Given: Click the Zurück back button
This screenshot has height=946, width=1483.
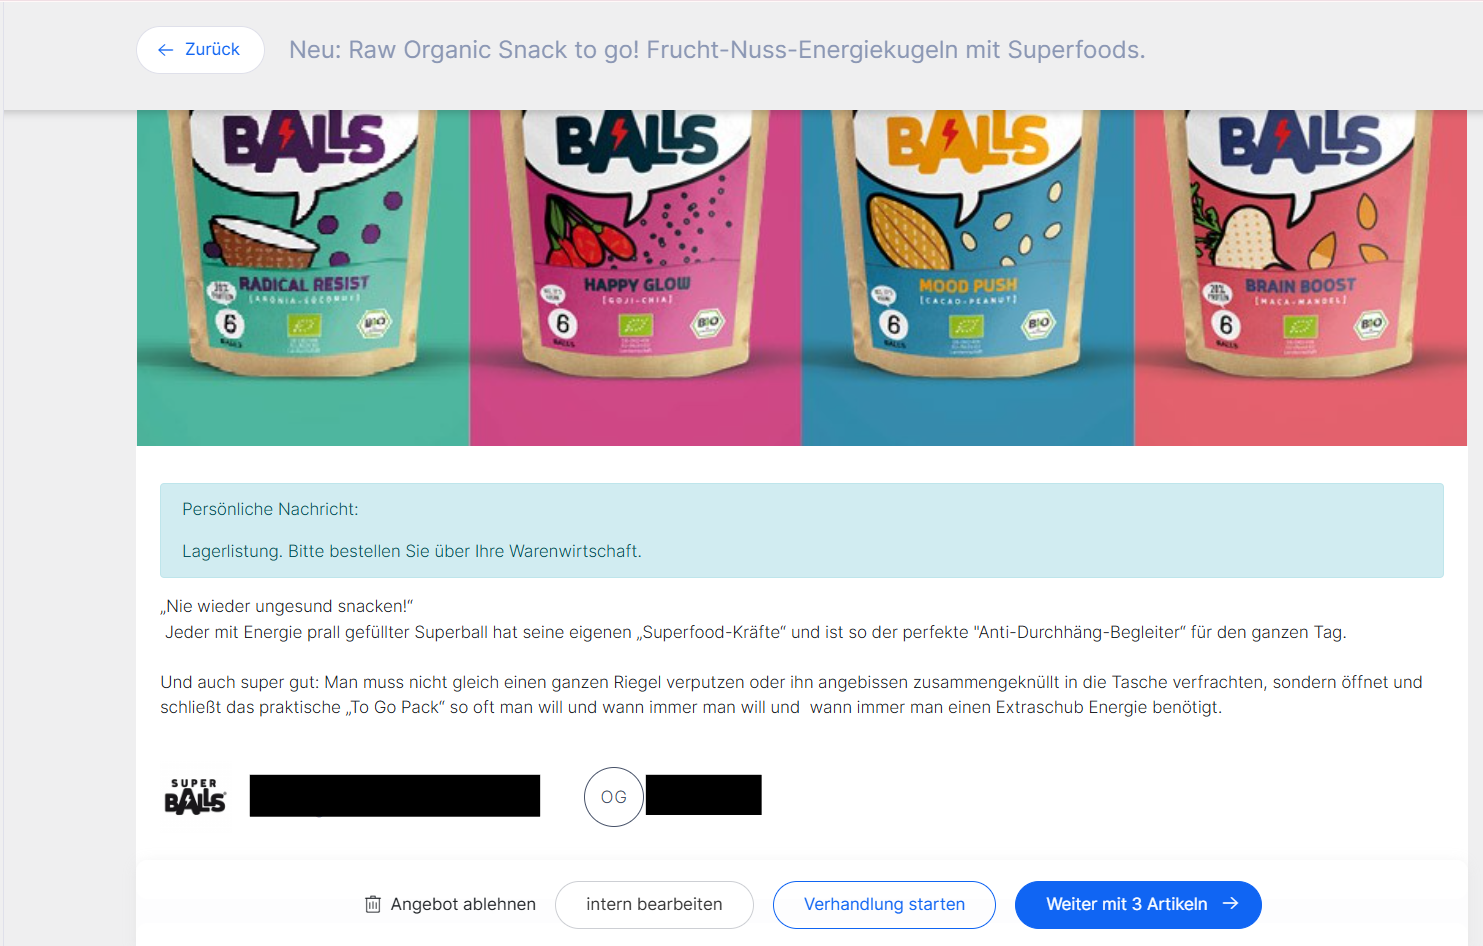Looking at the screenshot, I should (x=200, y=50).
